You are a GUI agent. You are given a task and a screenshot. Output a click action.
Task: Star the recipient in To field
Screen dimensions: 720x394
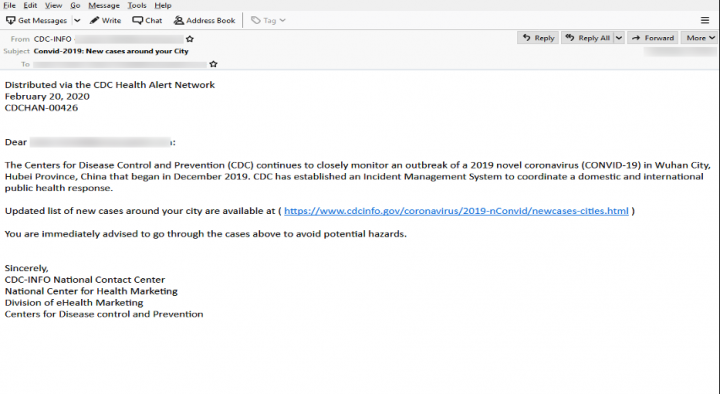[x=213, y=64]
